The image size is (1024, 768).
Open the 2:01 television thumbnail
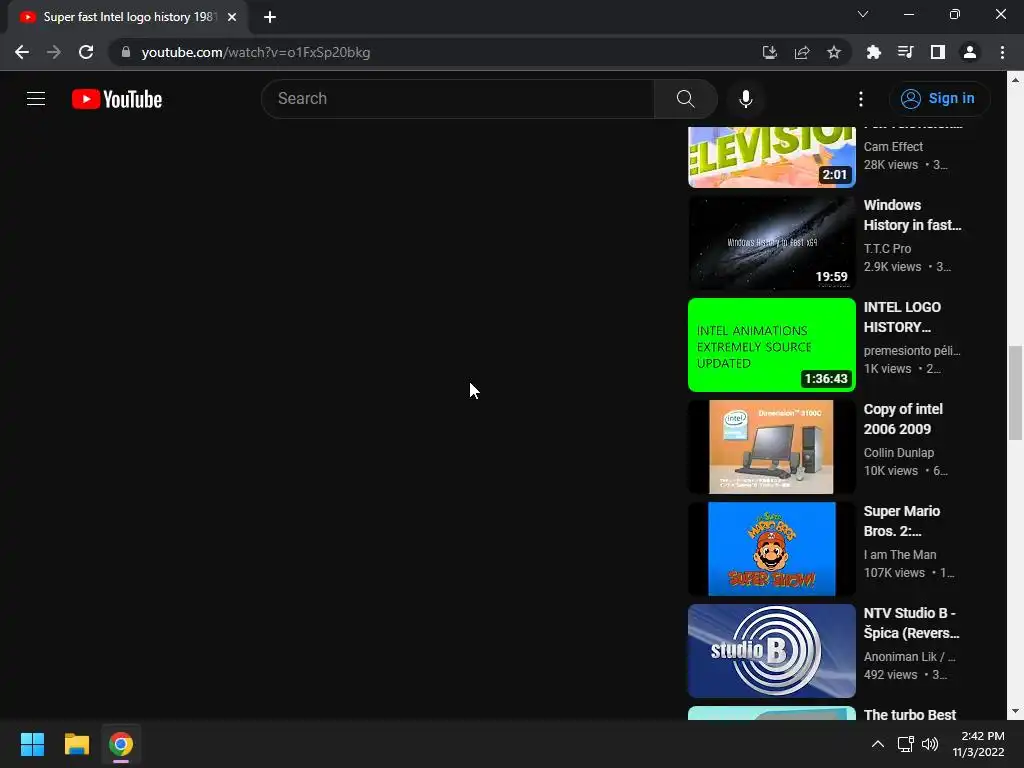tap(772, 157)
